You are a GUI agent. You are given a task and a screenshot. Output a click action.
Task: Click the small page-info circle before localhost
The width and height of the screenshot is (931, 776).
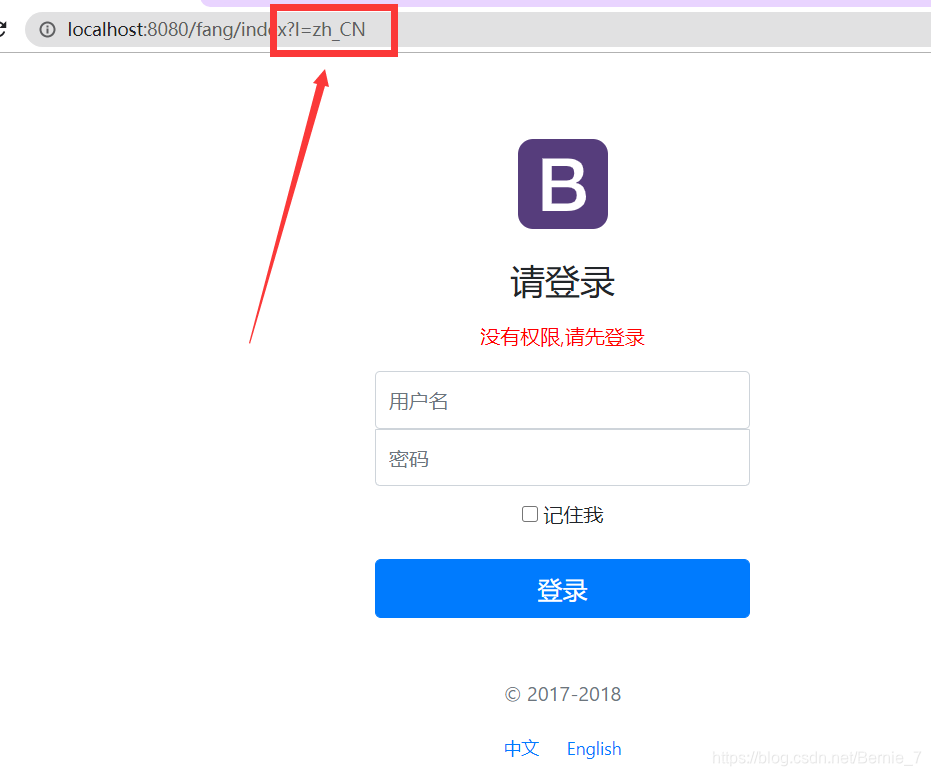coord(47,30)
